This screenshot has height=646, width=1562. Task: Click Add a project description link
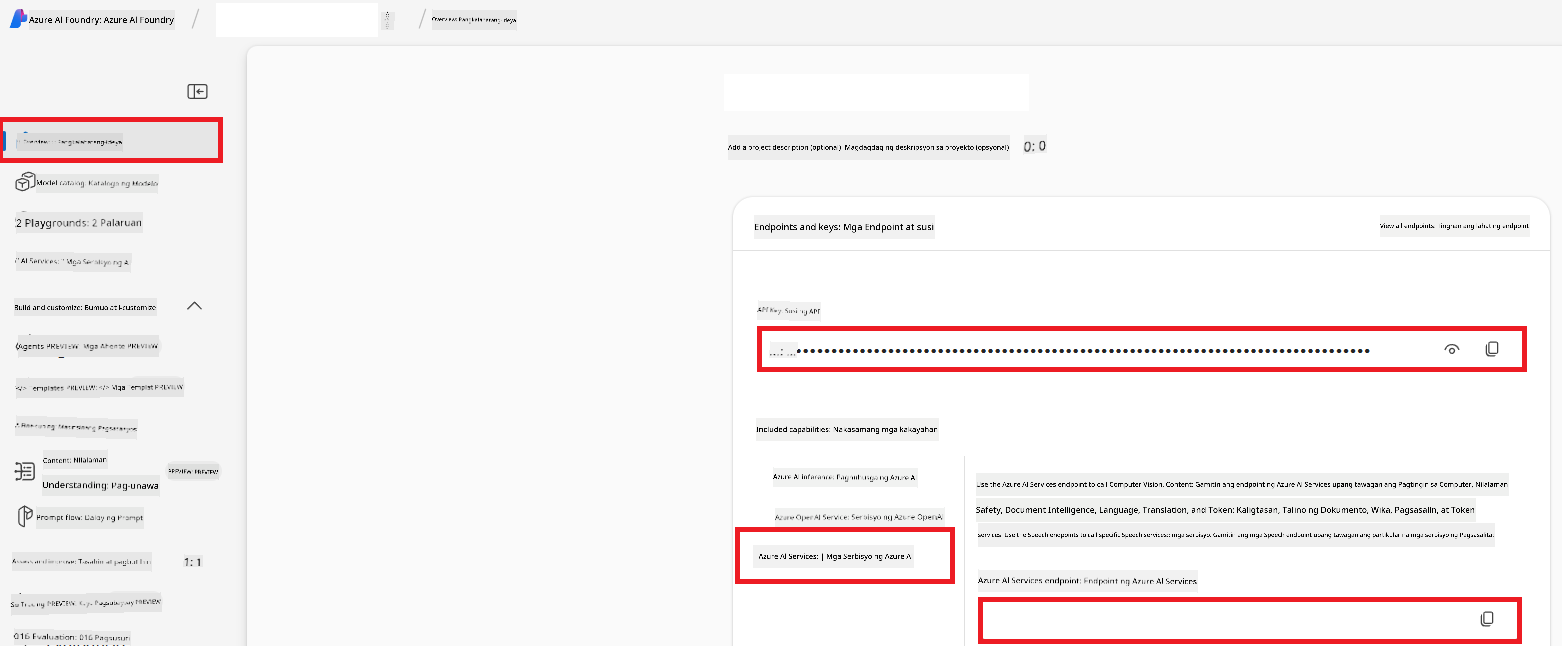pos(868,147)
